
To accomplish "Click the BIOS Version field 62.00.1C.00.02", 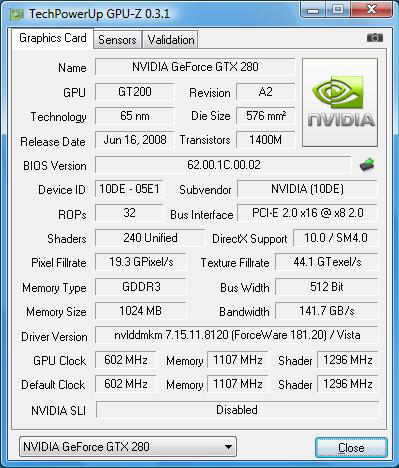I will (223, 165).
